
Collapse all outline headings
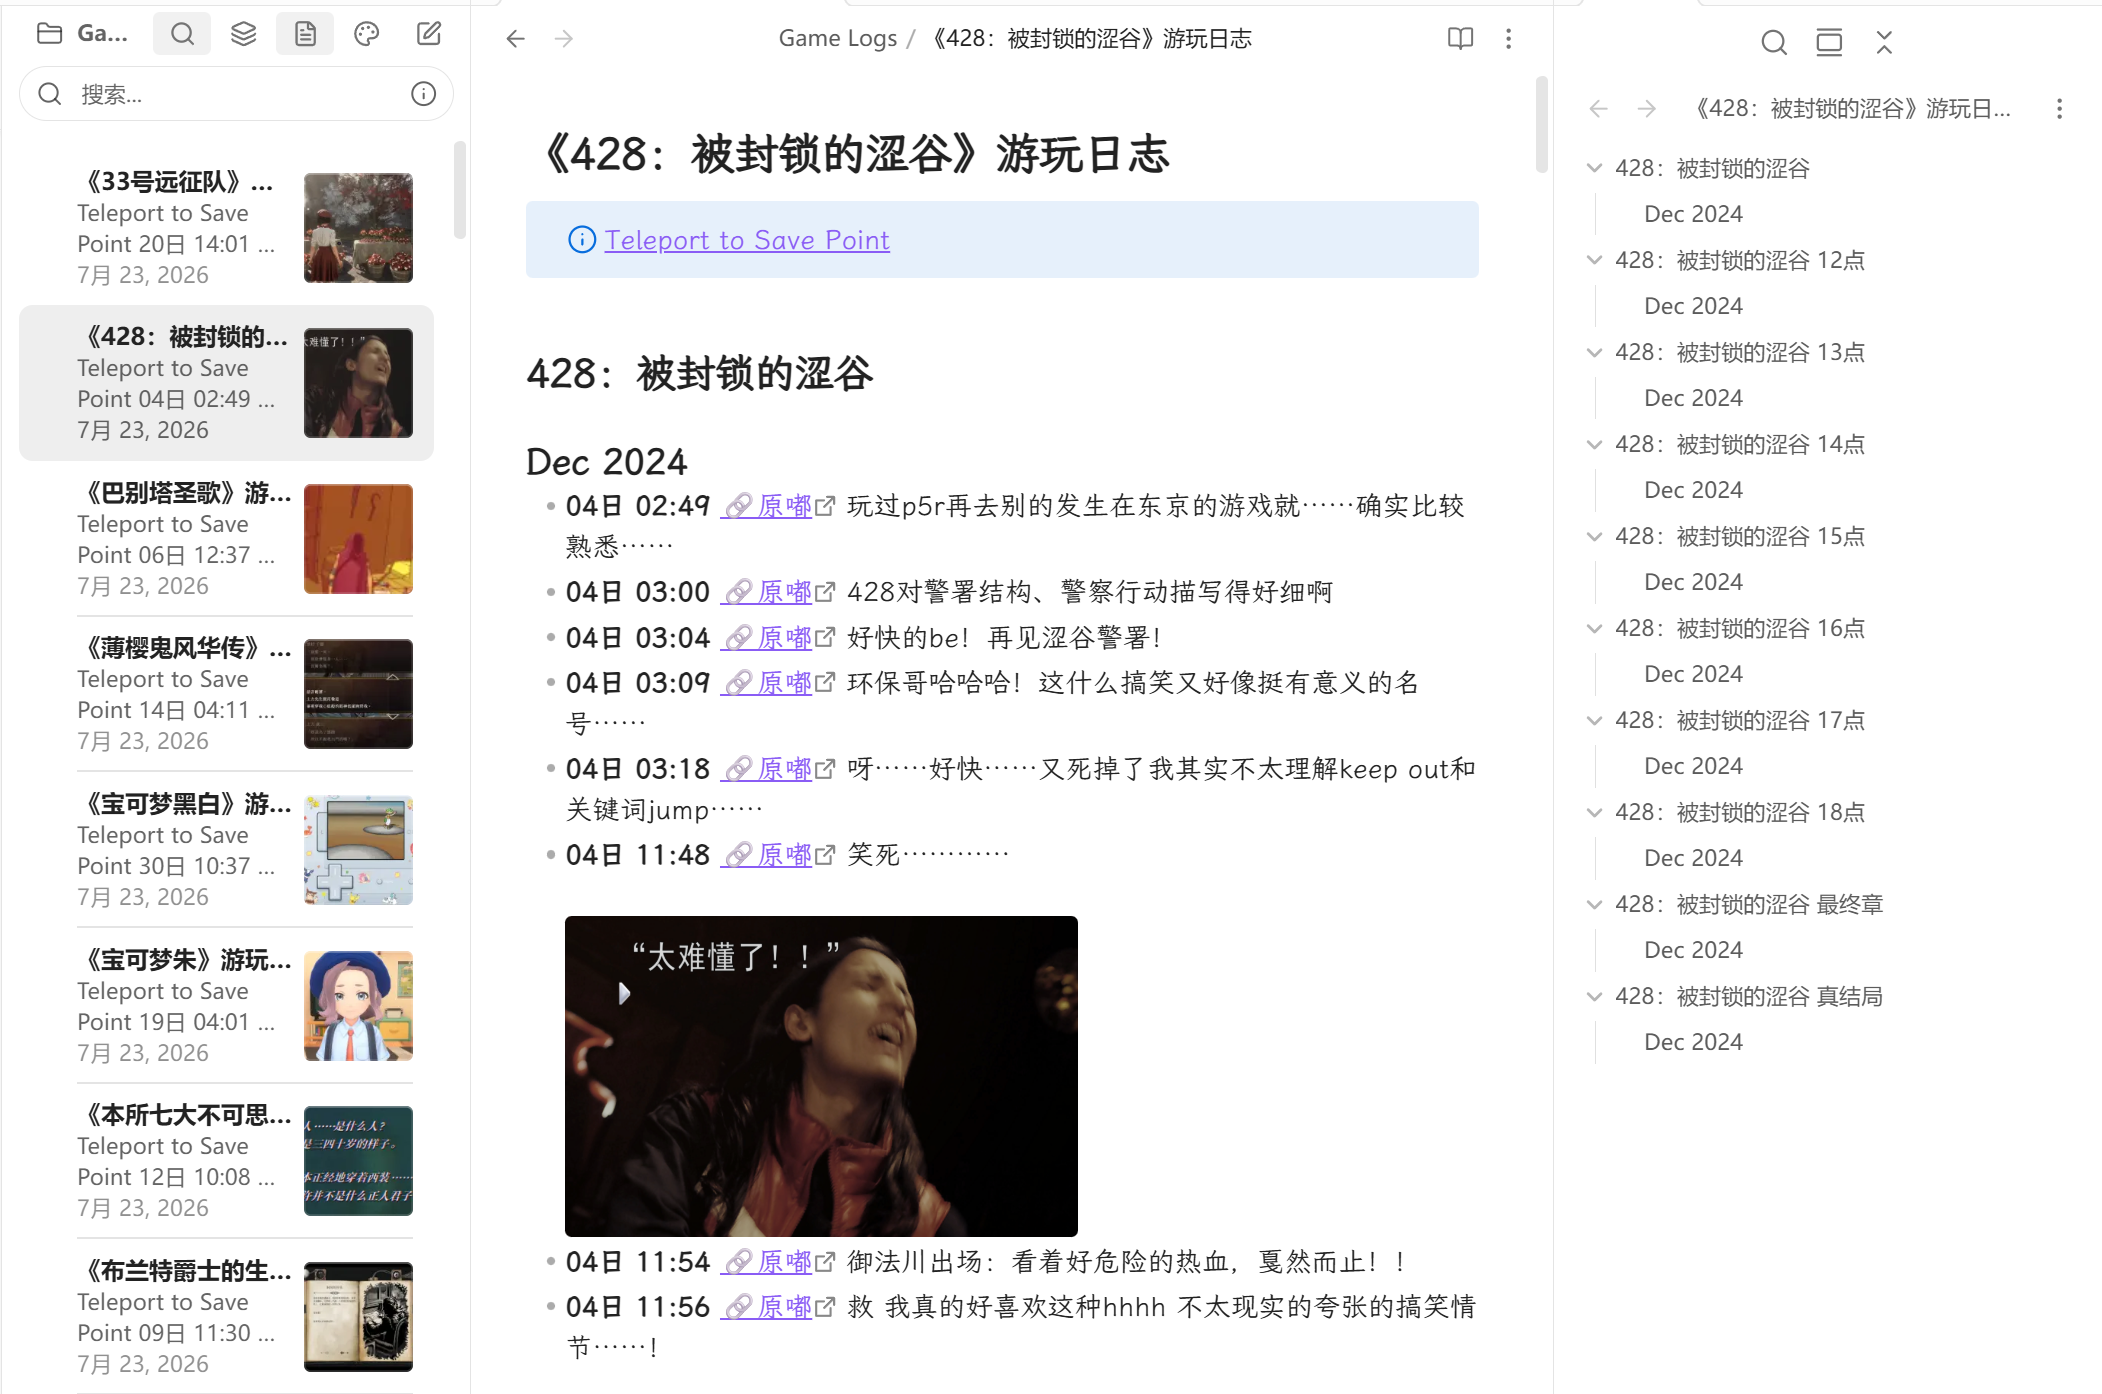click(x=1884, y=42)
